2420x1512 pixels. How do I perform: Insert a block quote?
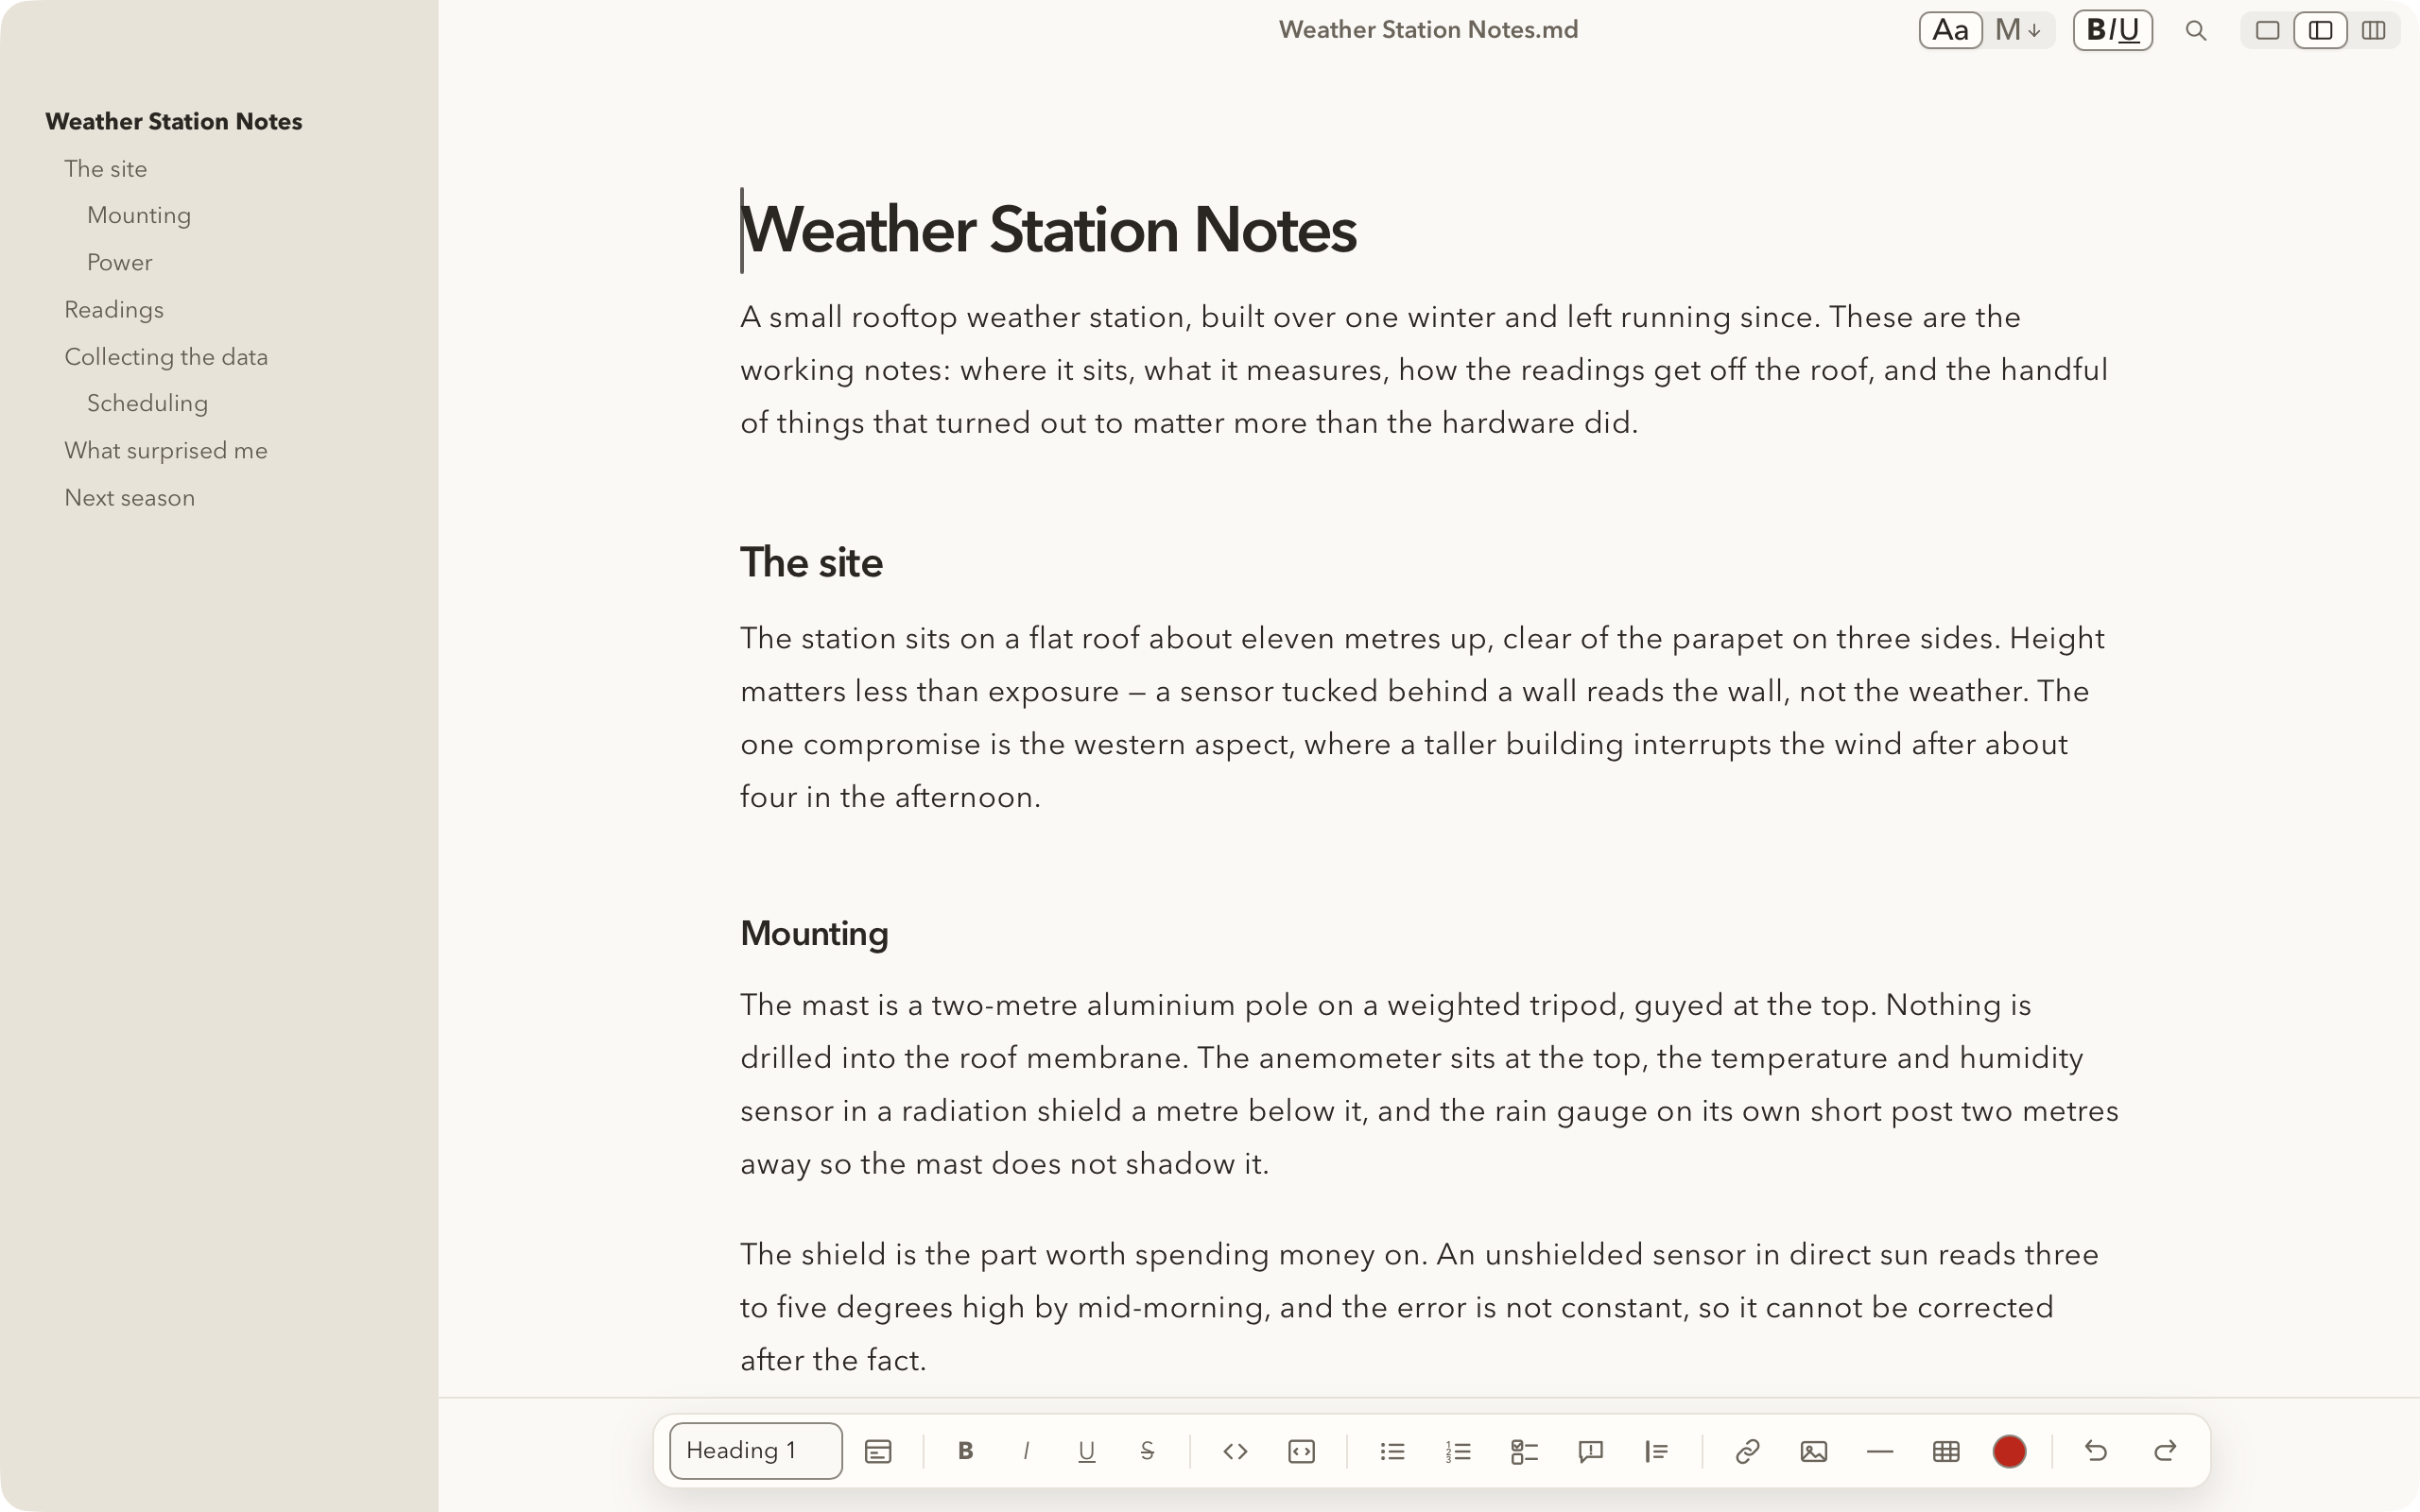[1656, 1451]
